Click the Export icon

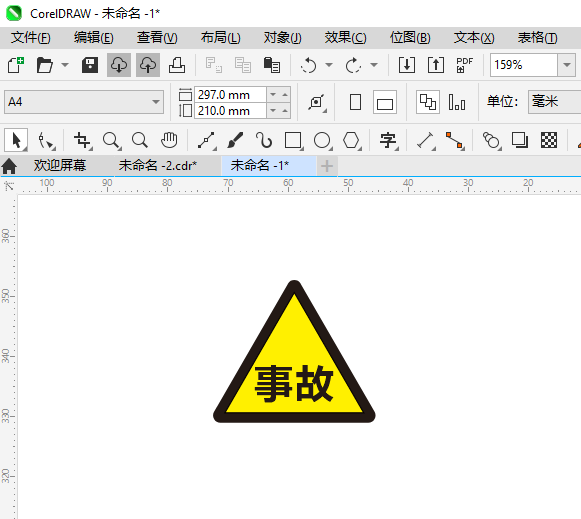pyautogui.click(x=436, y=65)
